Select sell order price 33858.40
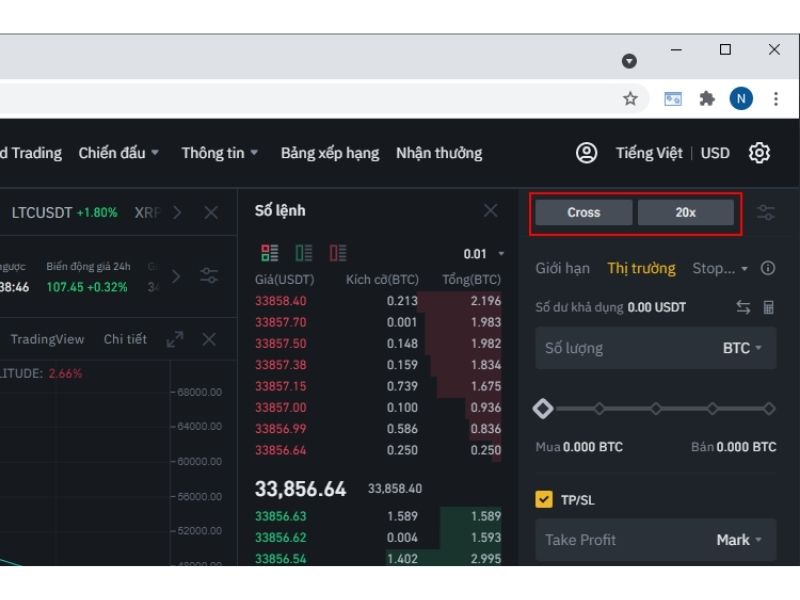 [x=281, y=301]
